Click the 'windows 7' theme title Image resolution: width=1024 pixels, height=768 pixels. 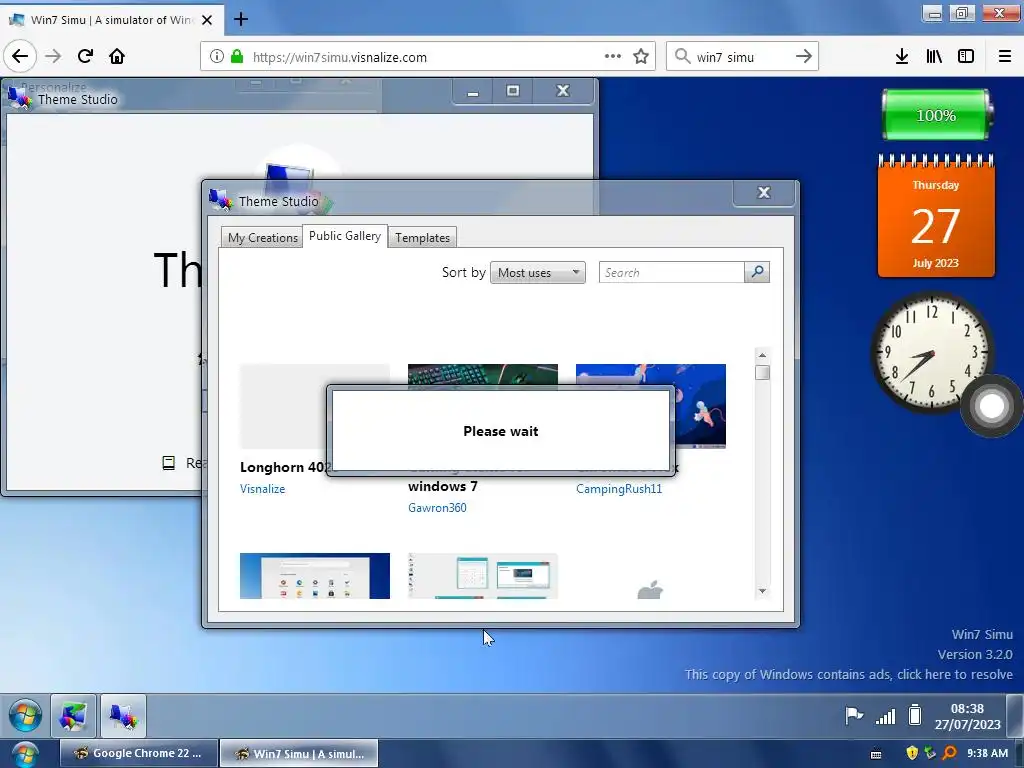coord(443,486)
